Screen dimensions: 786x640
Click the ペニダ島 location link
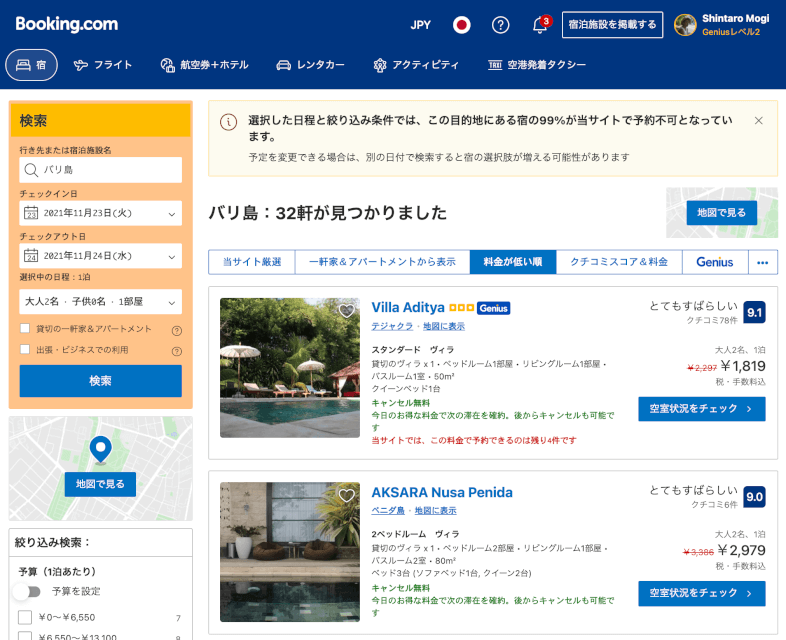(x=388, y=511)
